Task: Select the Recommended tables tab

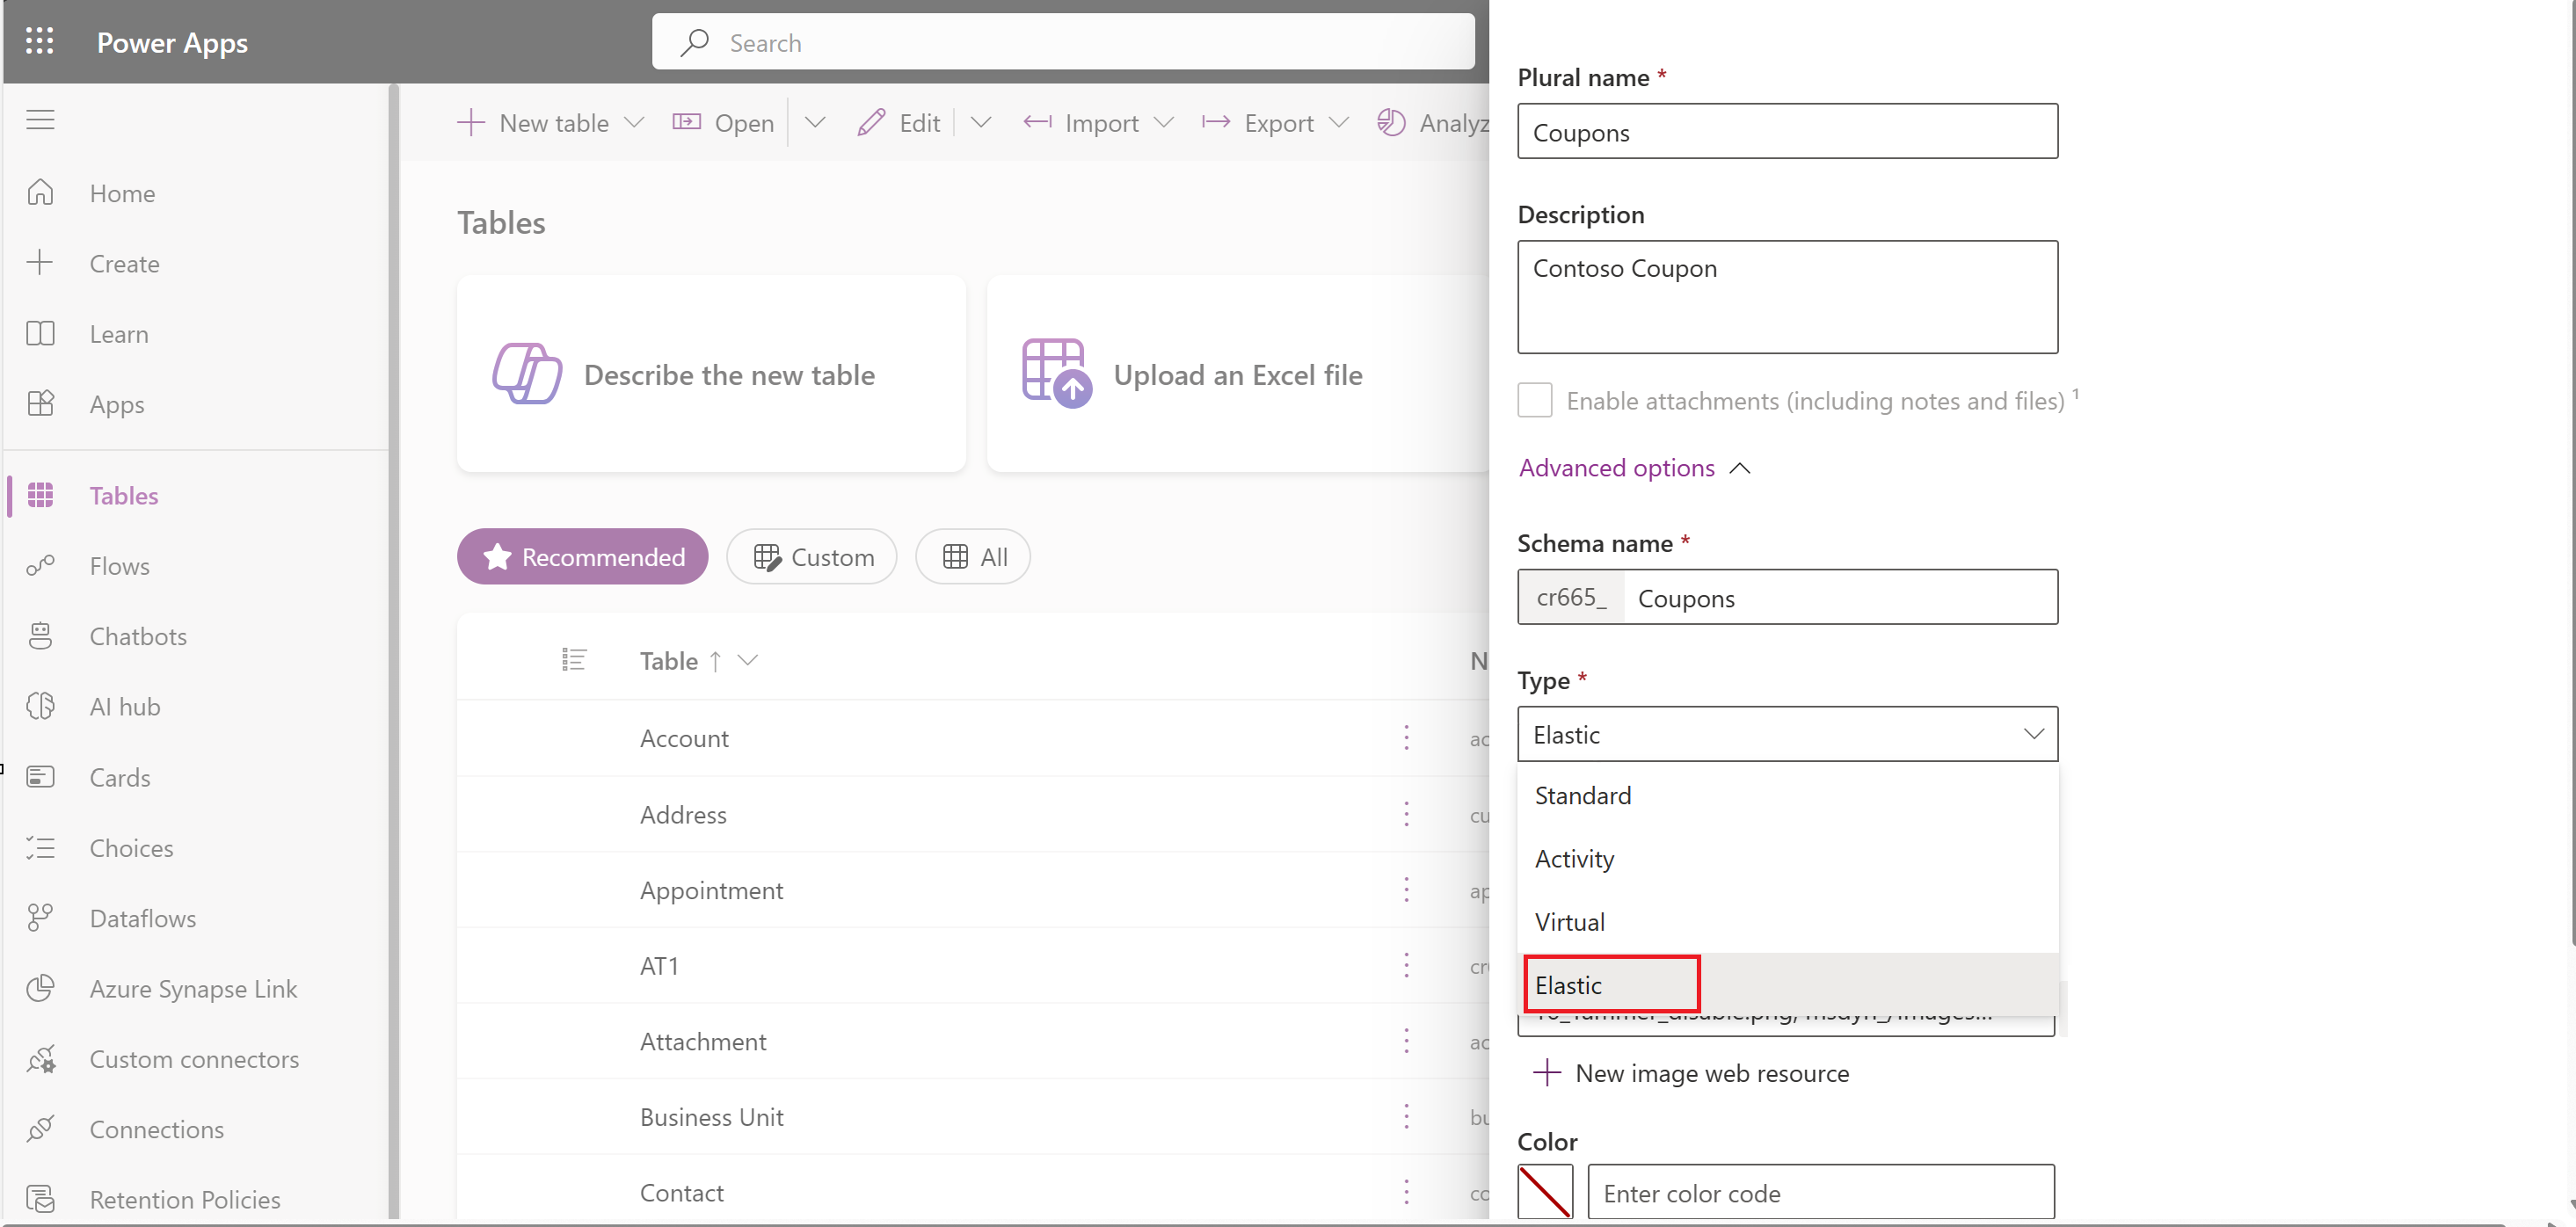Action: click(580, 555)
